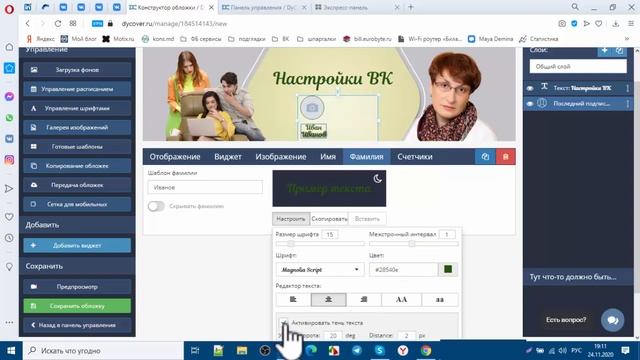The width and height of the screenshot is (640, 360).
Task: Click the hex color #28540e field
Action: point(404,269)
